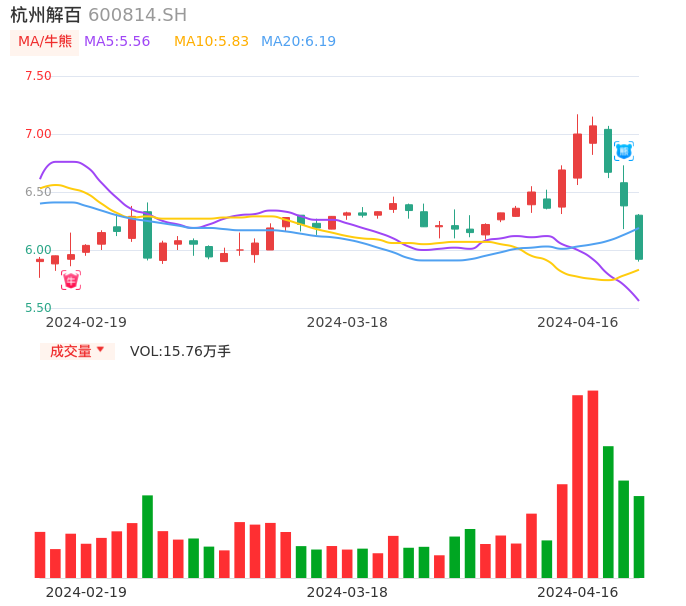The image size is (686, 606).
Task: Open the 成交量 indicator dropdown
Action: coord(77,351)
